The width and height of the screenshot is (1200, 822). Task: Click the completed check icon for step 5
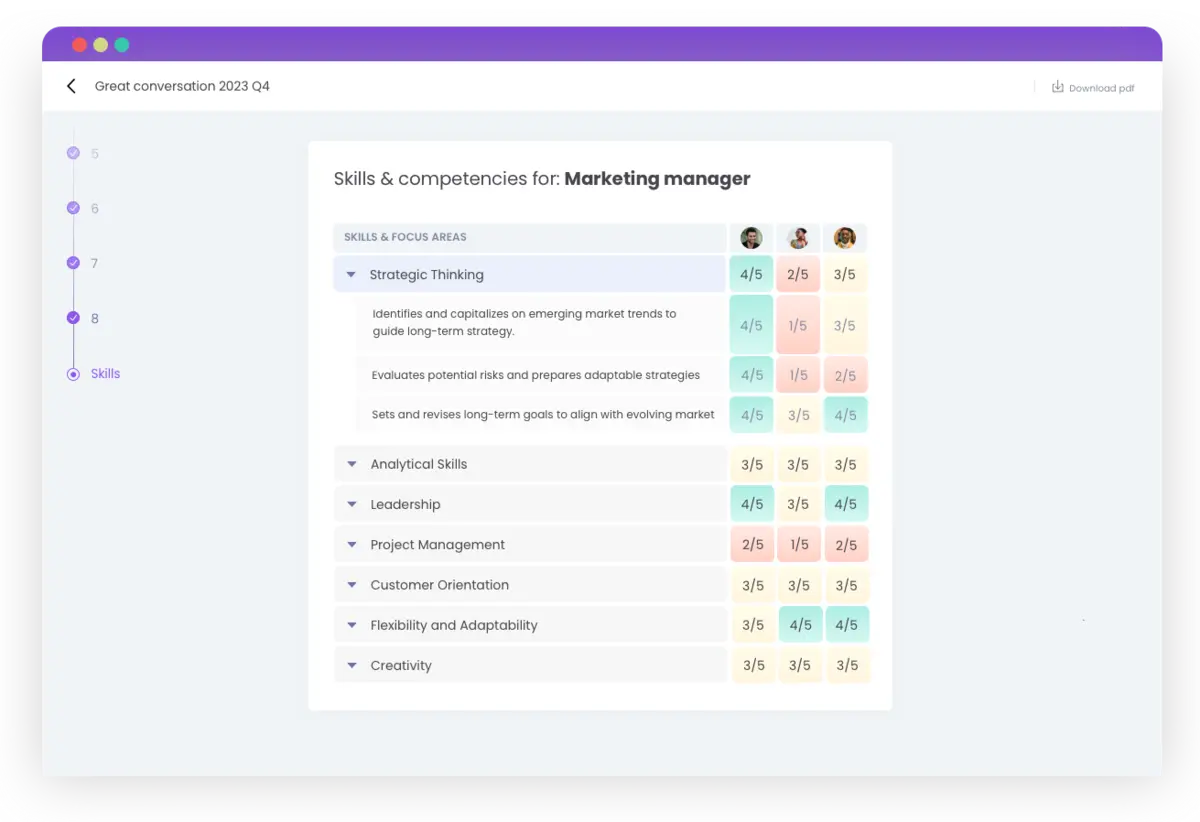(72, 153)
